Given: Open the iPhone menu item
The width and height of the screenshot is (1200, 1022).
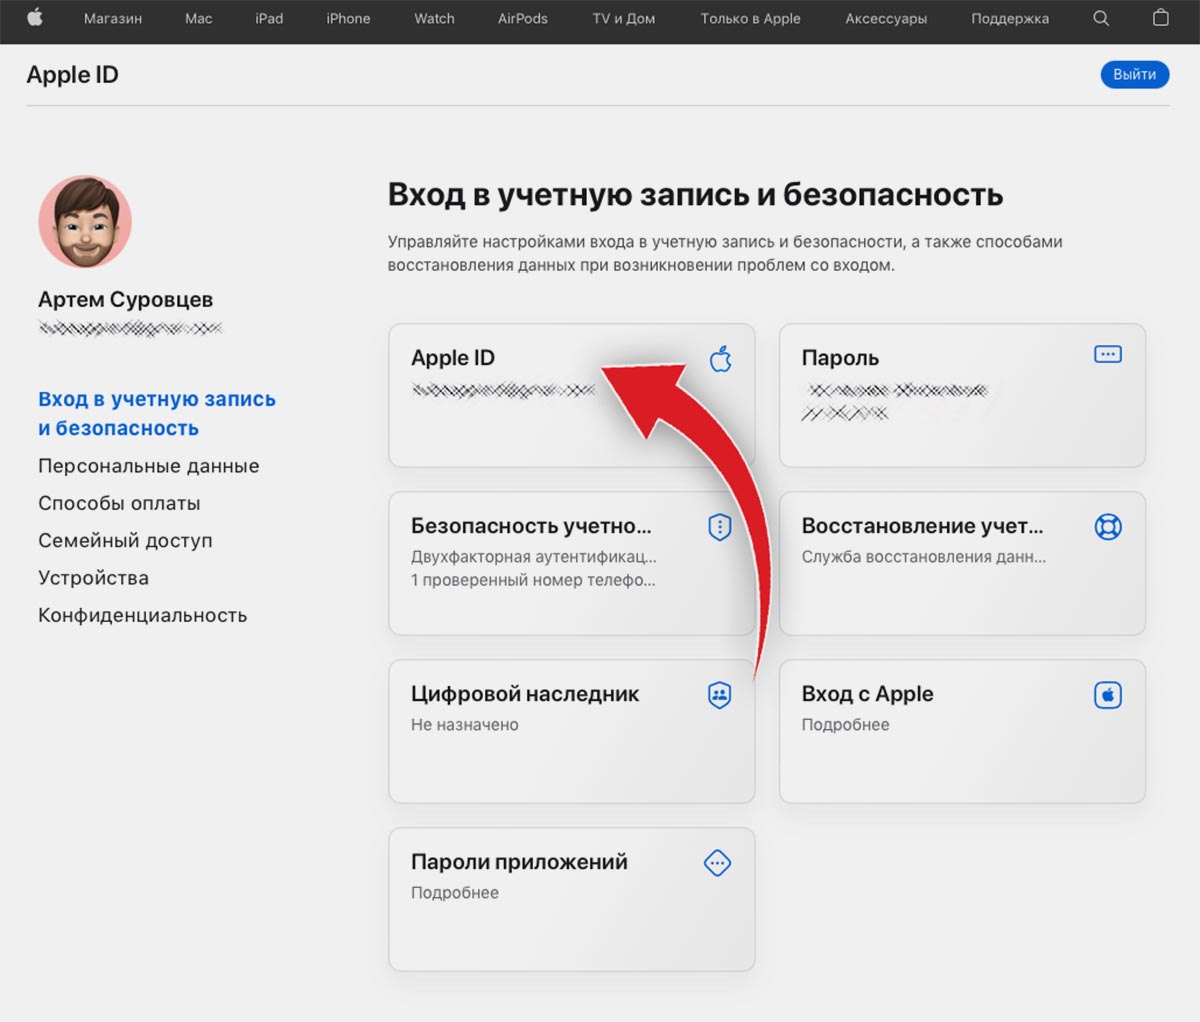Looking at the screenshot, I should (348, 18).
